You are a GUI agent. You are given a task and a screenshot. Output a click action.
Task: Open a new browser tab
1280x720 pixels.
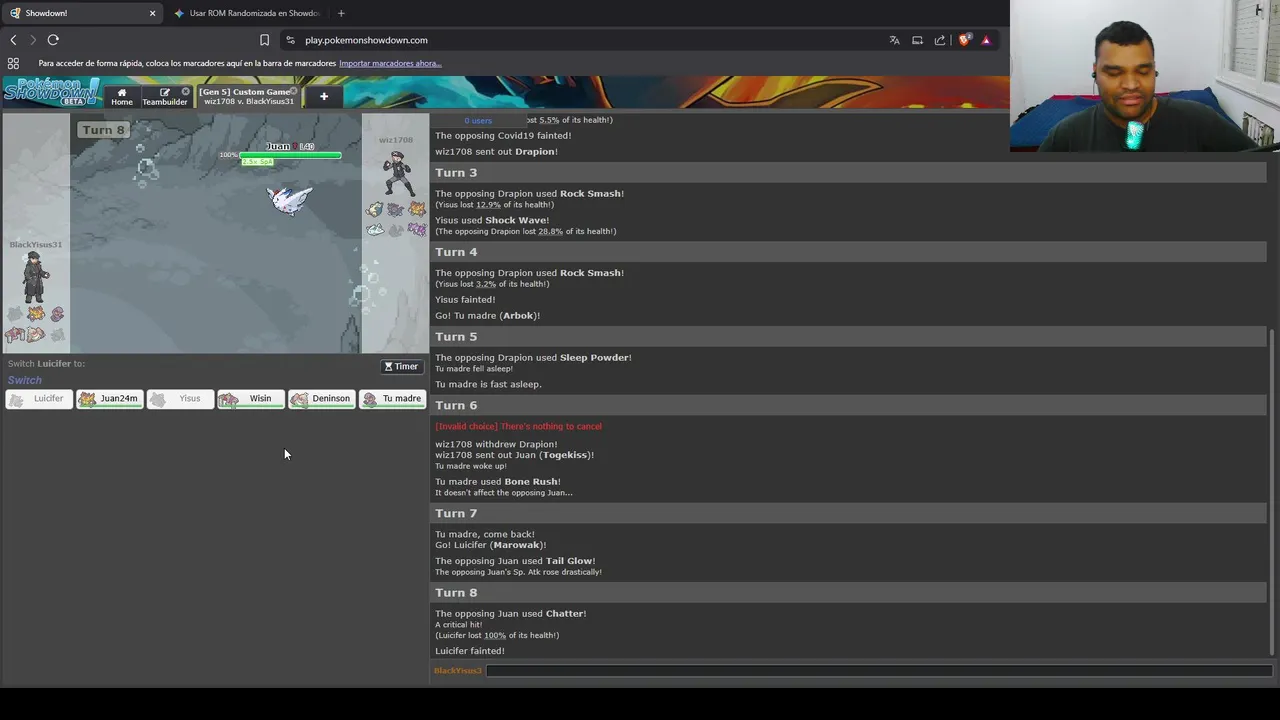[x=341, y=13]
